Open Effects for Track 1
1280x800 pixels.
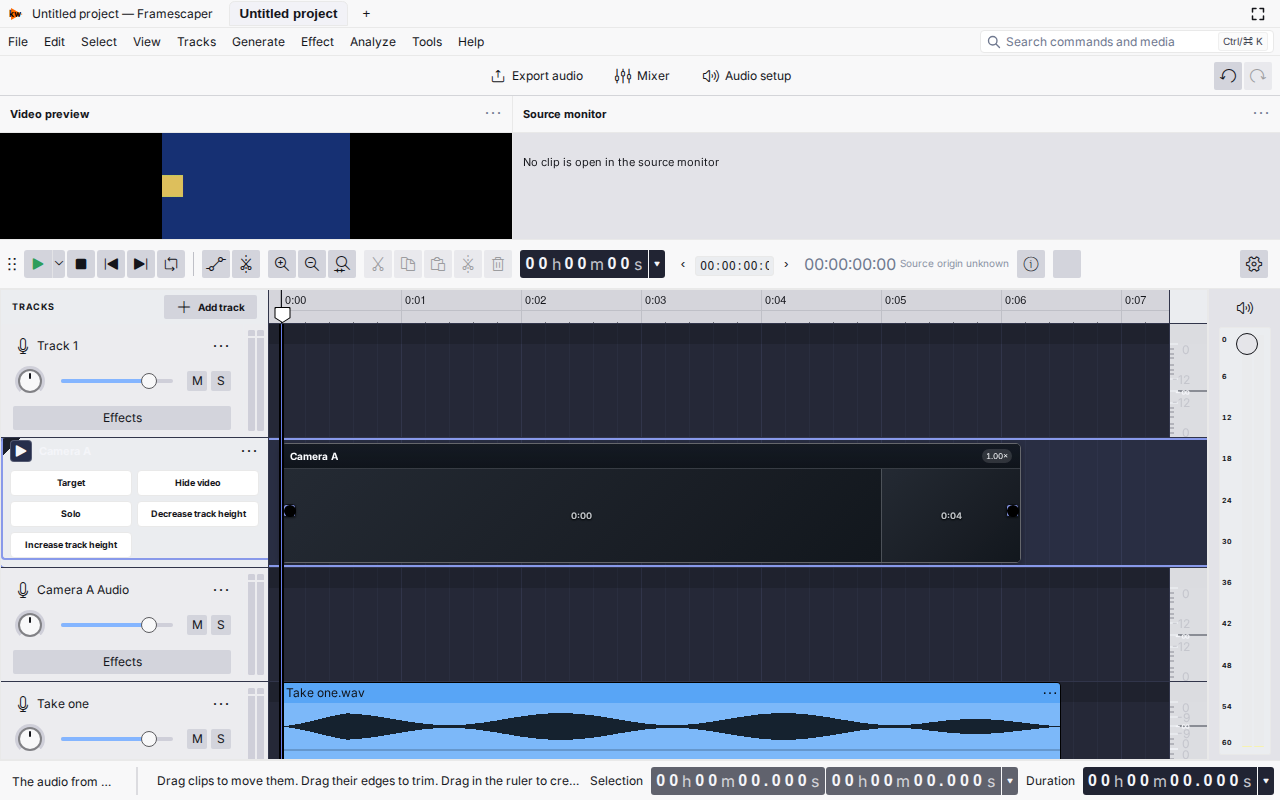click(122, 418)
